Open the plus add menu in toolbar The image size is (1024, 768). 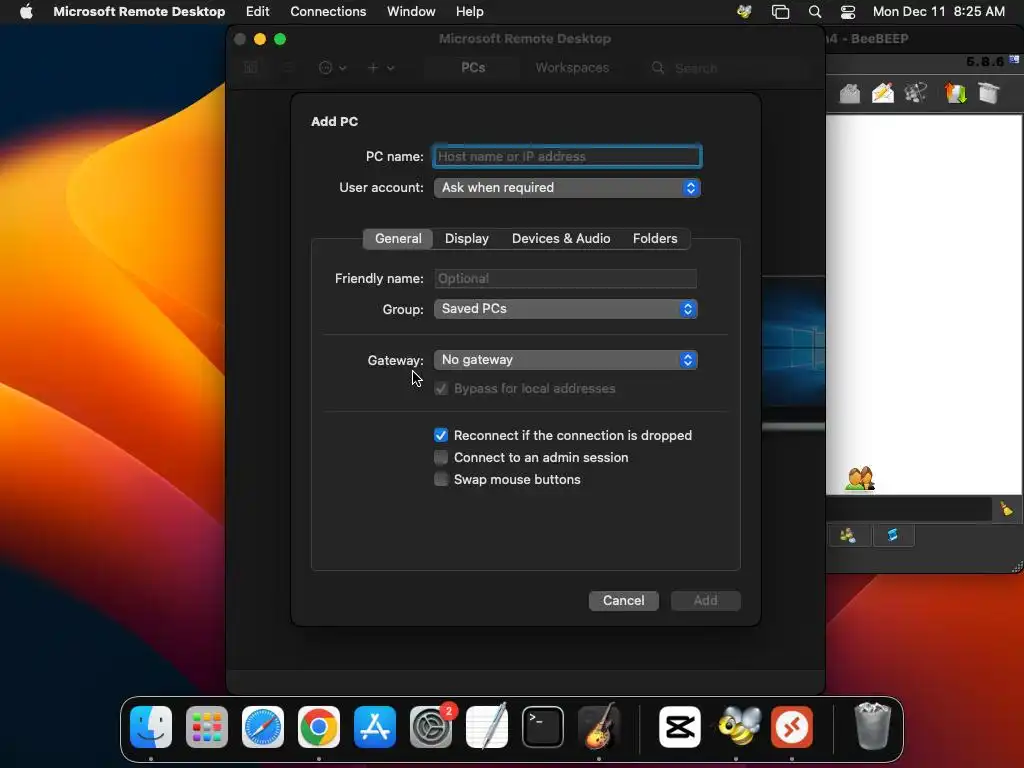click(x=381, y=68)
